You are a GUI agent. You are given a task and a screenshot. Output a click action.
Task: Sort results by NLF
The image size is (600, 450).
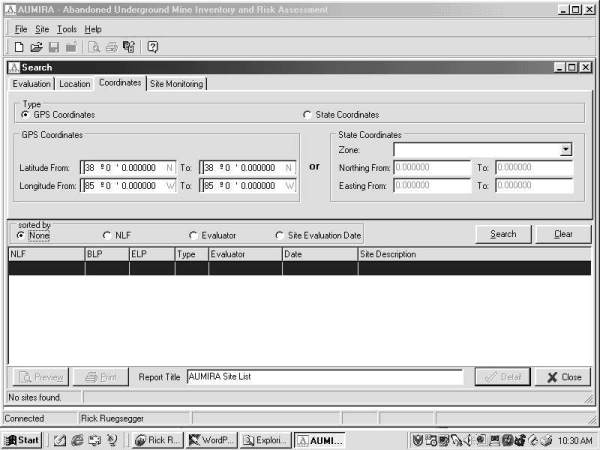pos(107,235)
